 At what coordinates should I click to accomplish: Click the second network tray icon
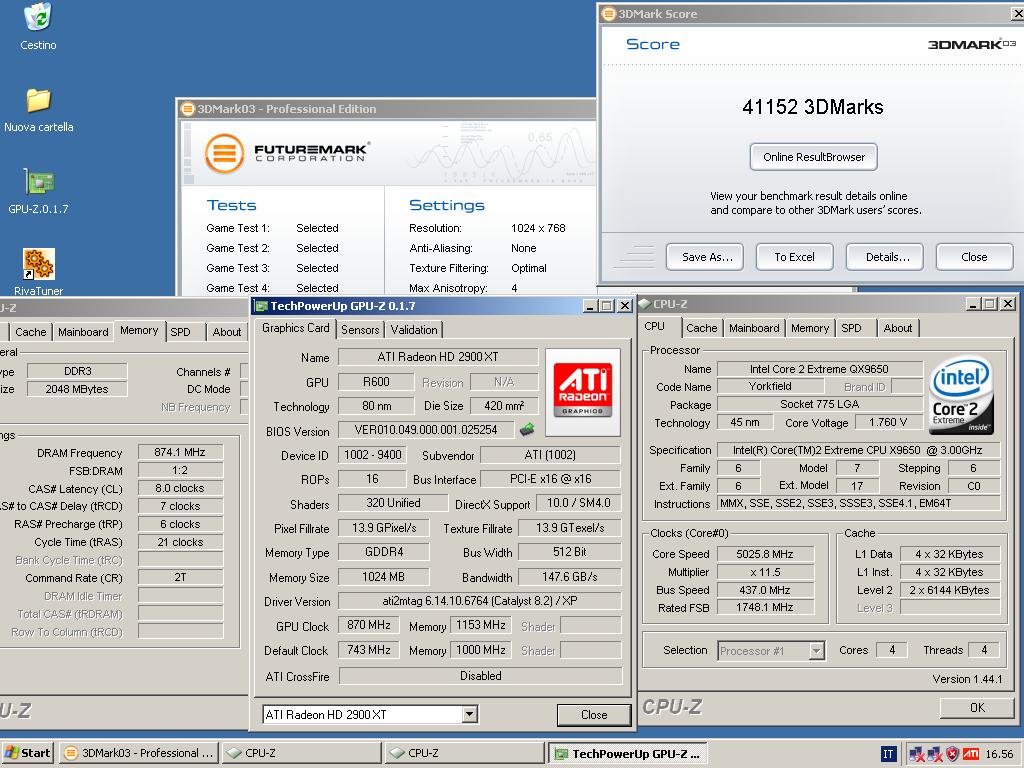pyautogui.click(x=935, y=754)
